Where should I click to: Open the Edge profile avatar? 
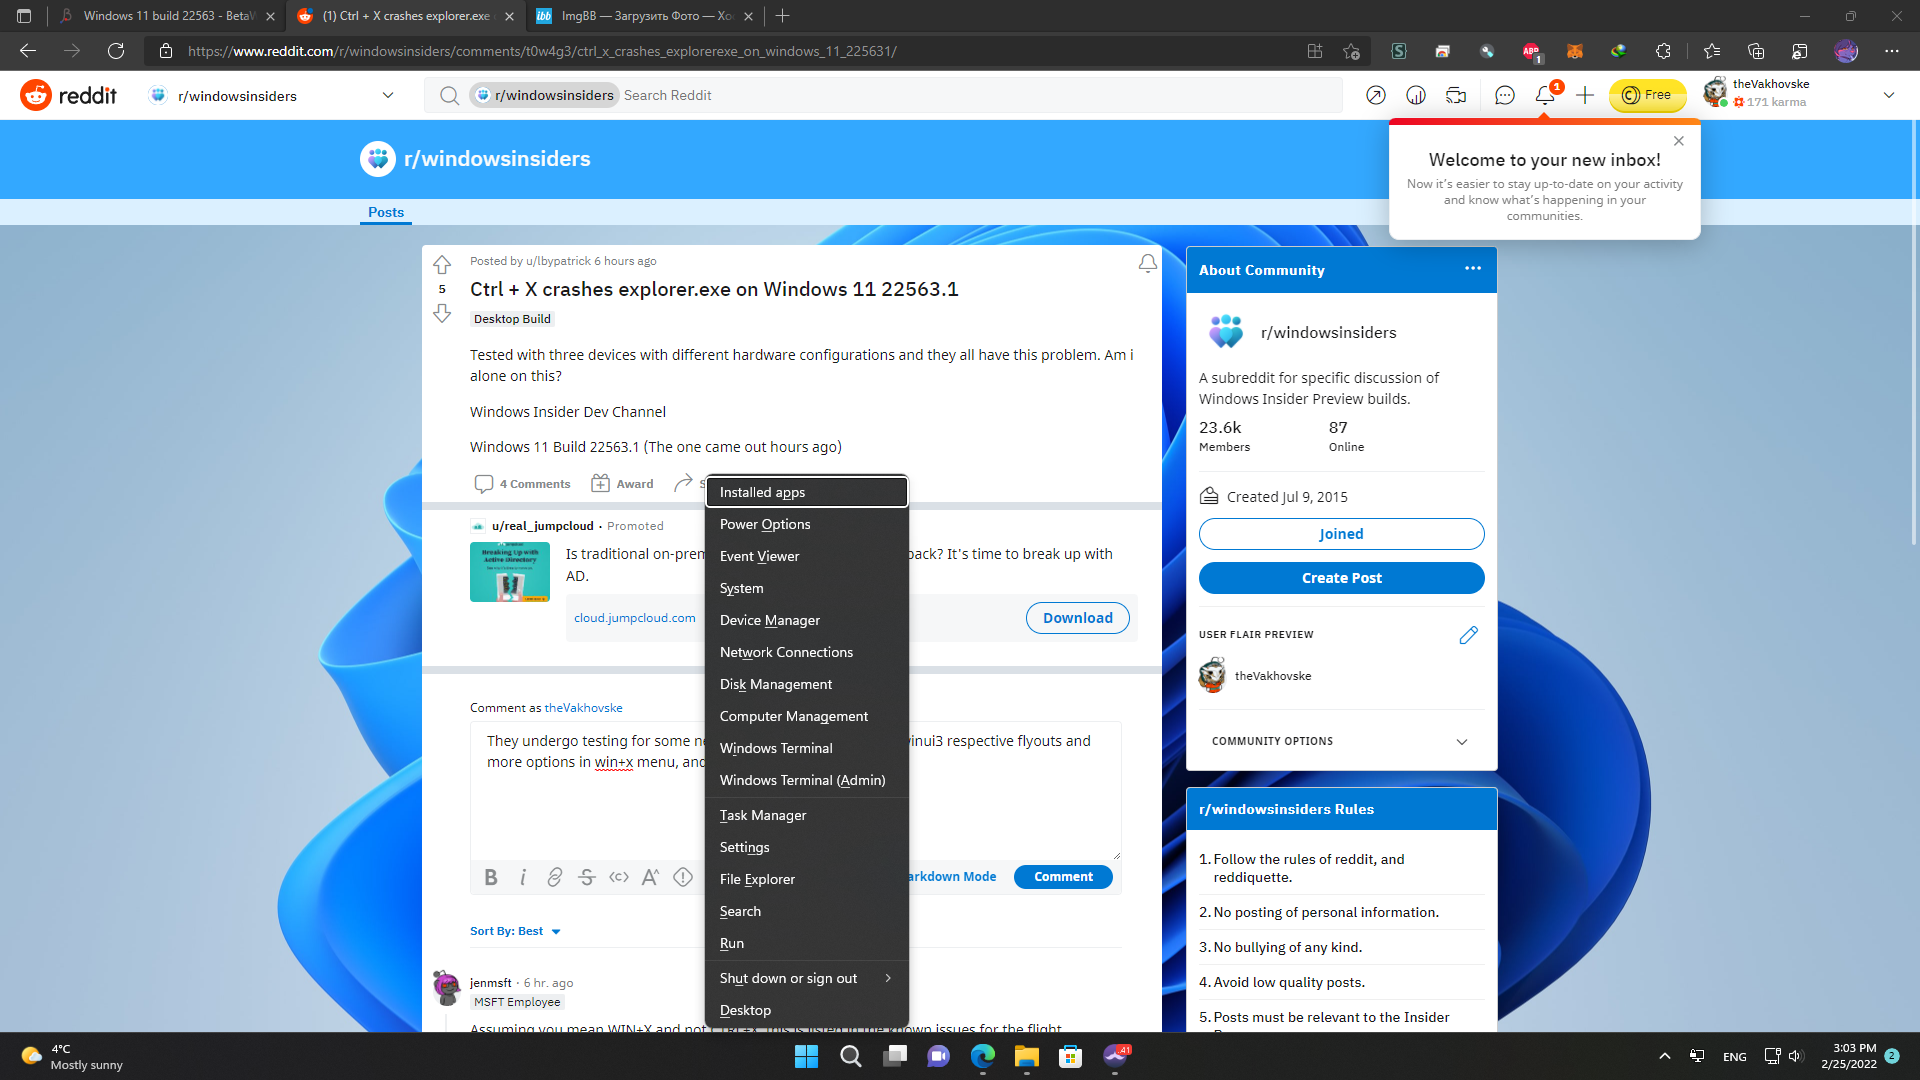coord(1846,51)
